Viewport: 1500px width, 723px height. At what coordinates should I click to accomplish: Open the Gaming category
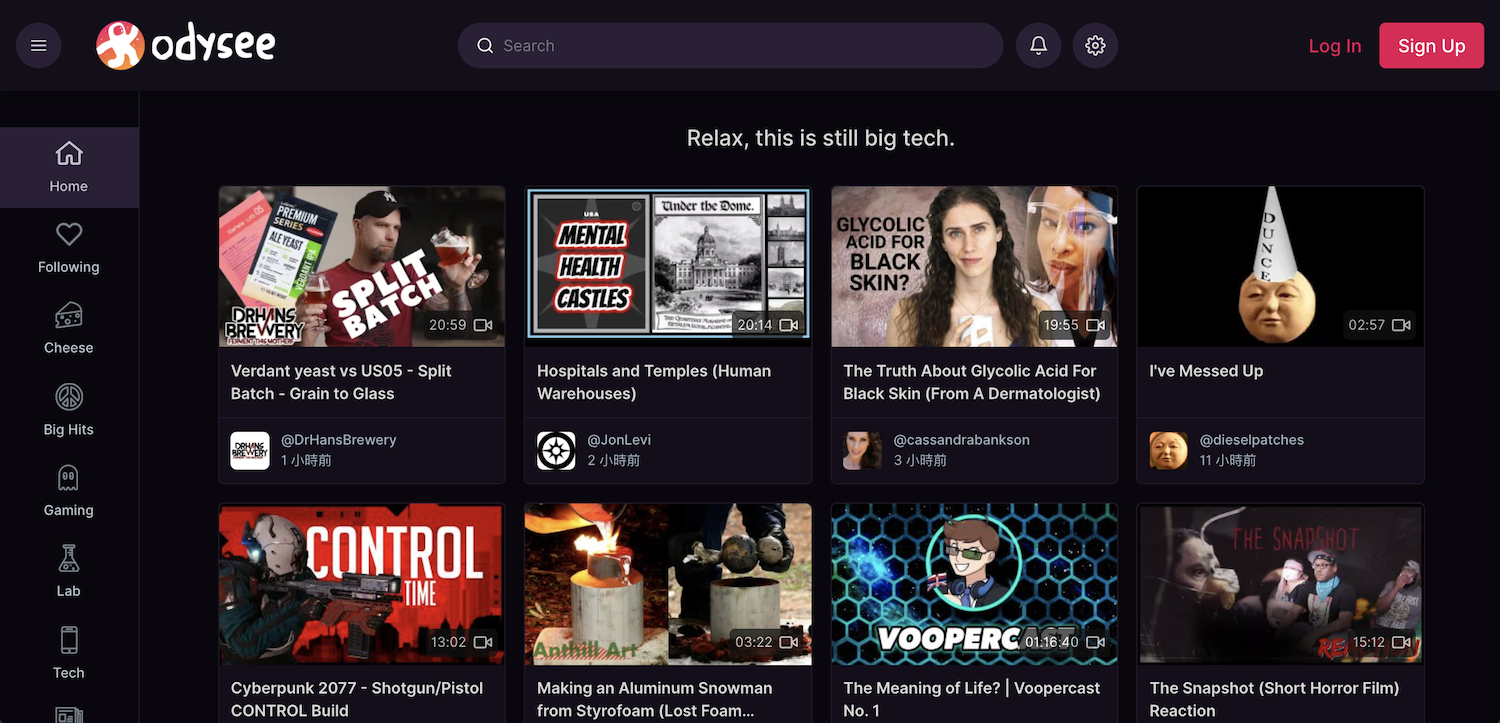(x=69, y=492)
